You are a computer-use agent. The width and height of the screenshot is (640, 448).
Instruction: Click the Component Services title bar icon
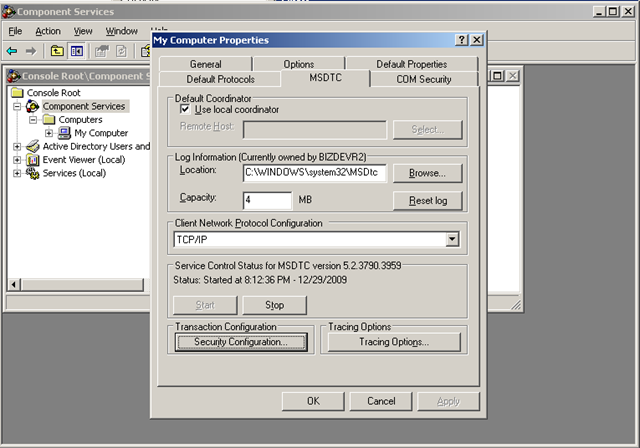[9, 11]
